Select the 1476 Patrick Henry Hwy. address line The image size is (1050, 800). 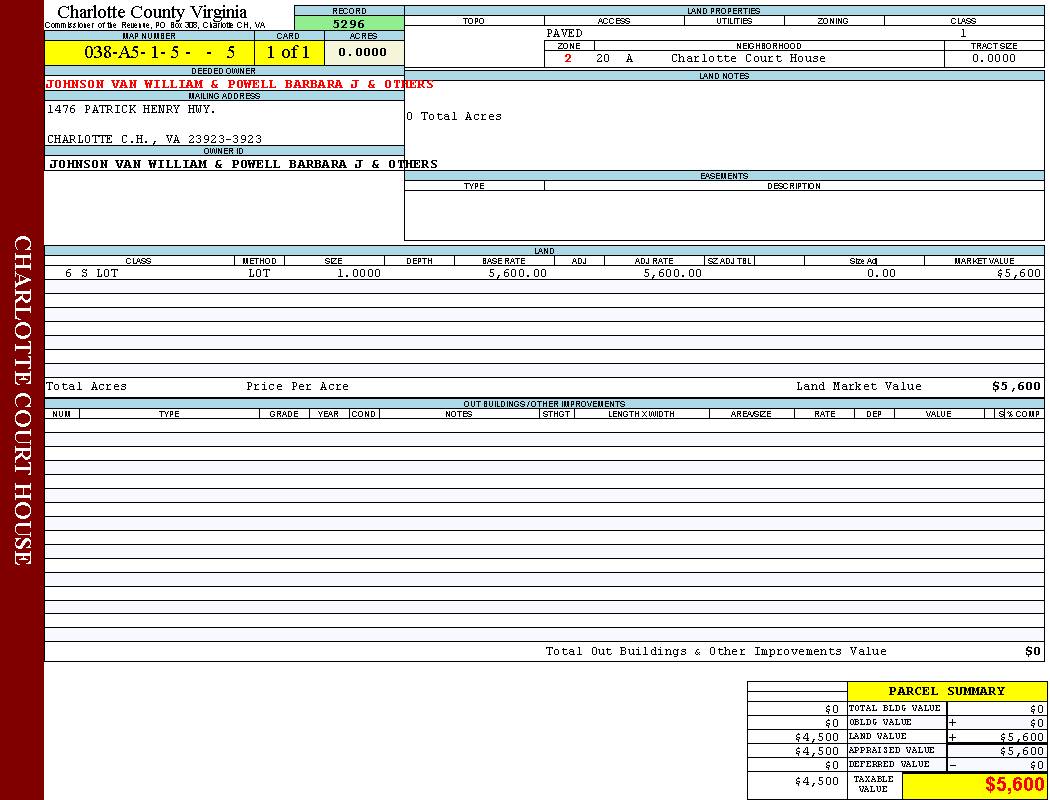pos(131,109)
